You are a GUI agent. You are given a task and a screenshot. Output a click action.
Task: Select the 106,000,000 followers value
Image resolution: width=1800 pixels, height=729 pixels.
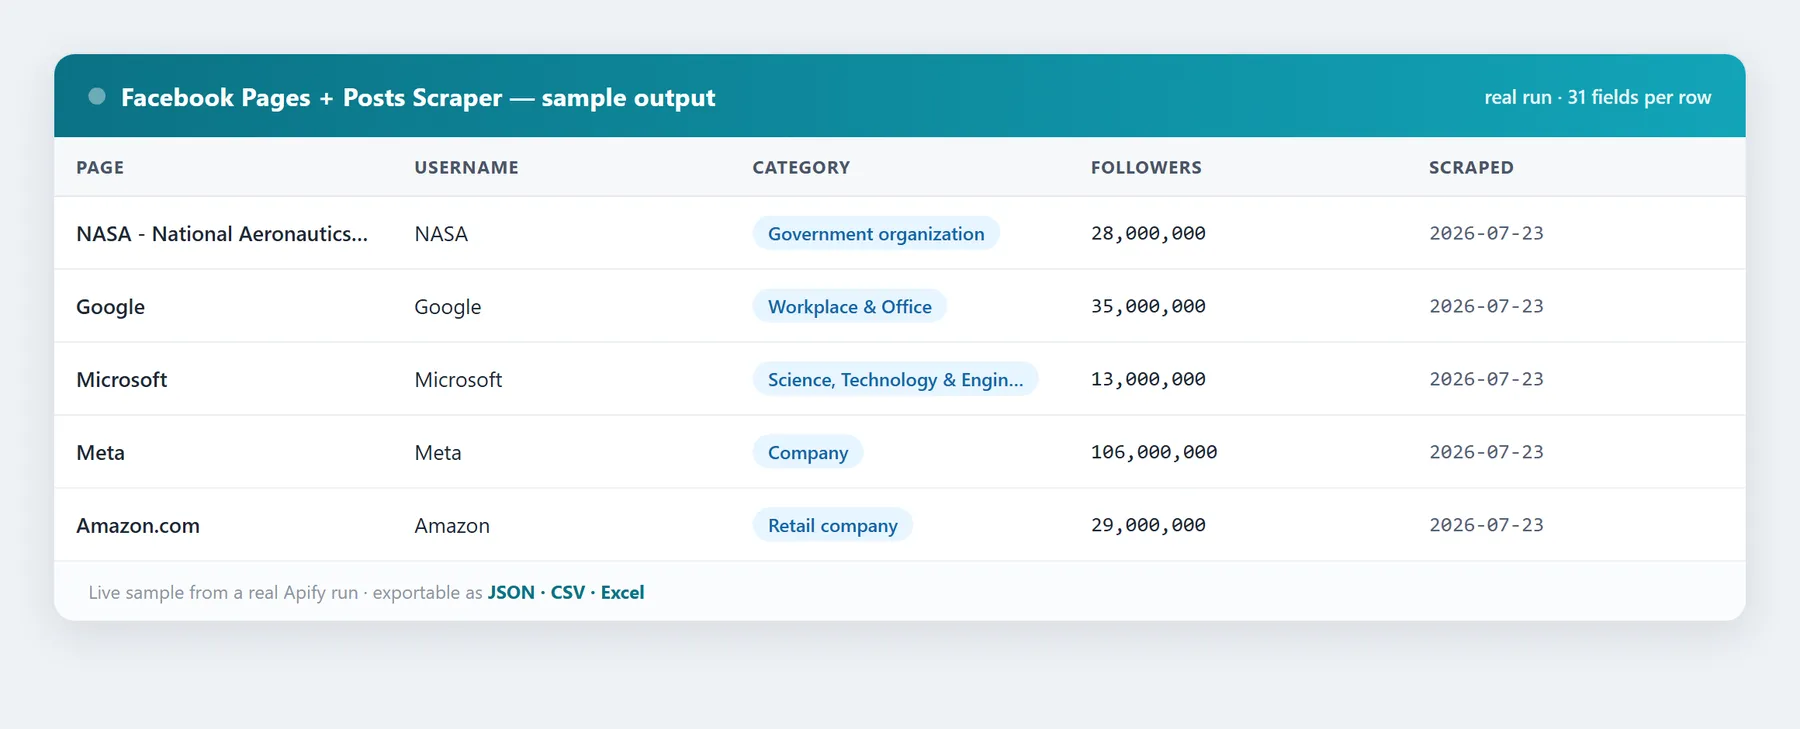1154,452
